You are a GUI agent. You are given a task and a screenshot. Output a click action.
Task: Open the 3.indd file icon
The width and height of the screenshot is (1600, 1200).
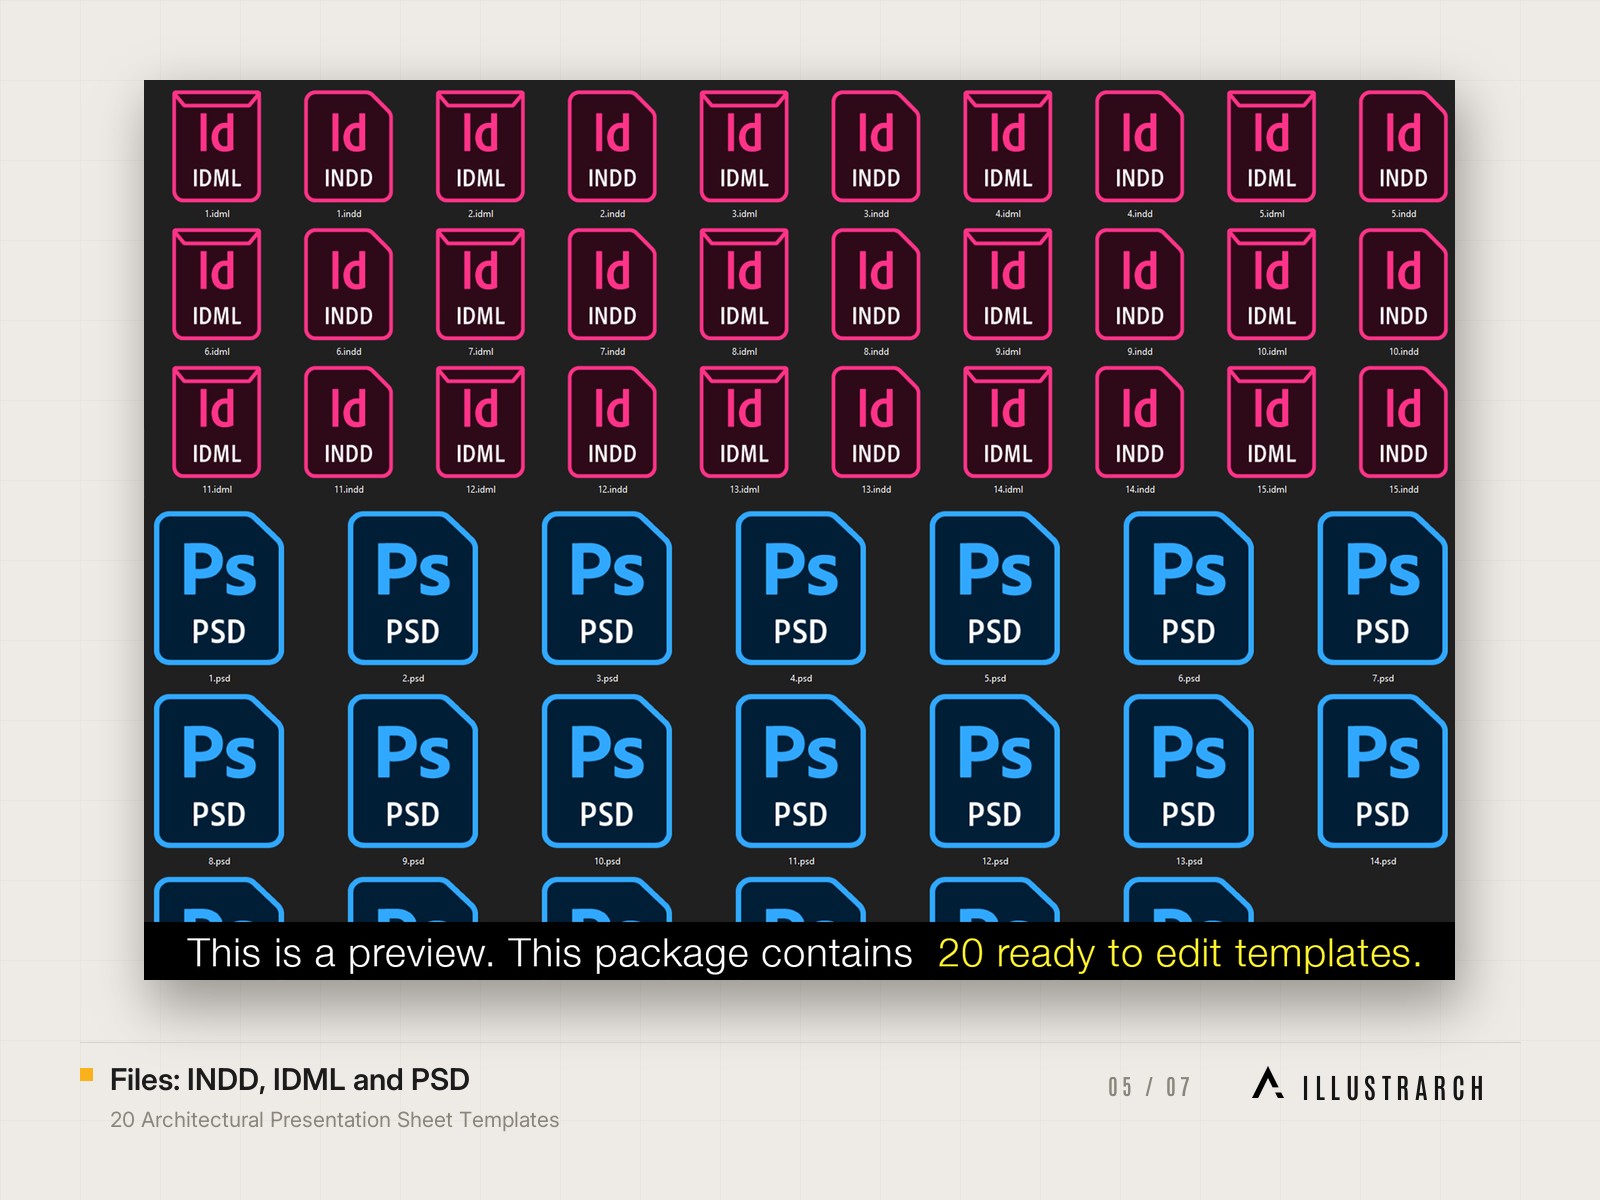pos(876,146)
